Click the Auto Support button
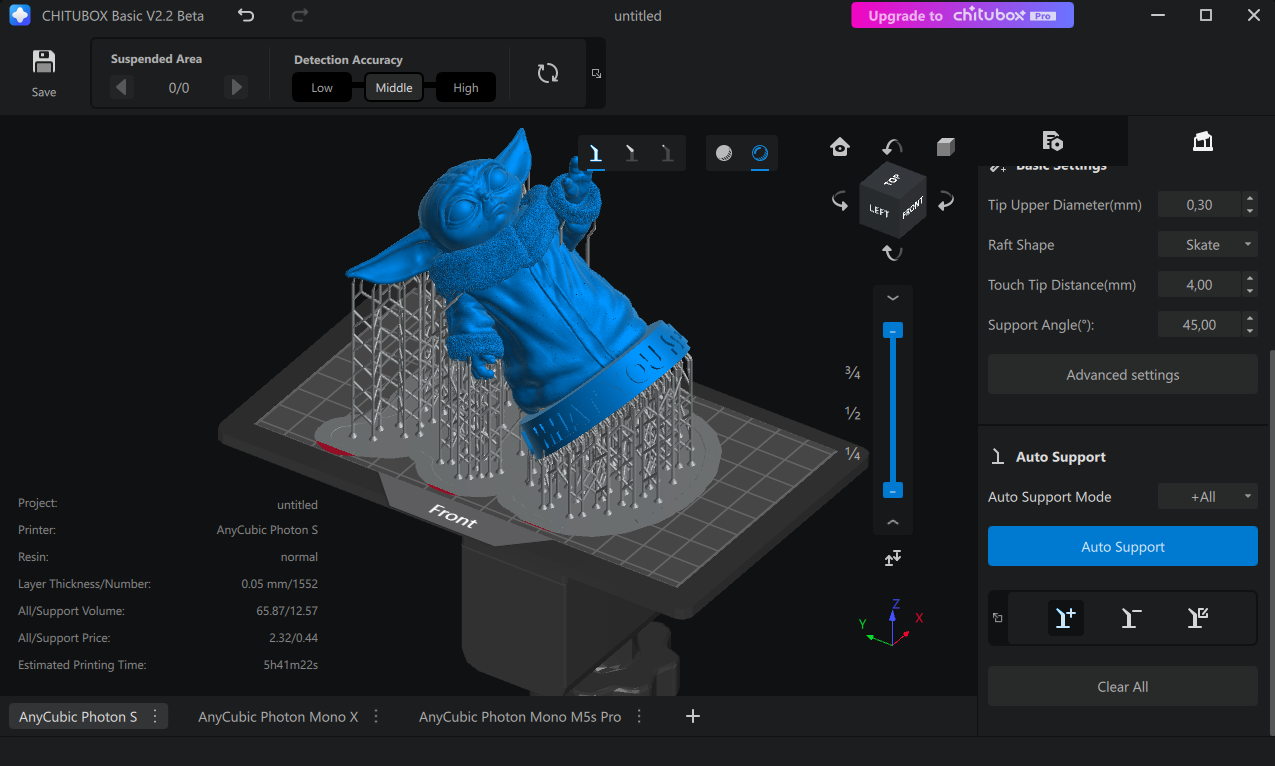 click(x=1122, y=547)
